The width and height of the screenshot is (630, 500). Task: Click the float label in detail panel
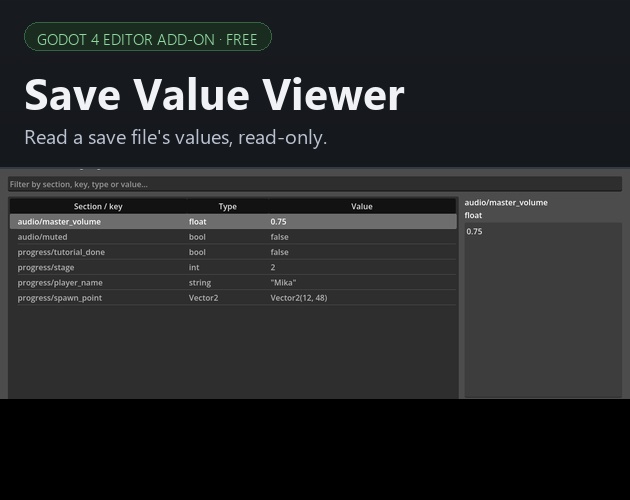[473, 215]
